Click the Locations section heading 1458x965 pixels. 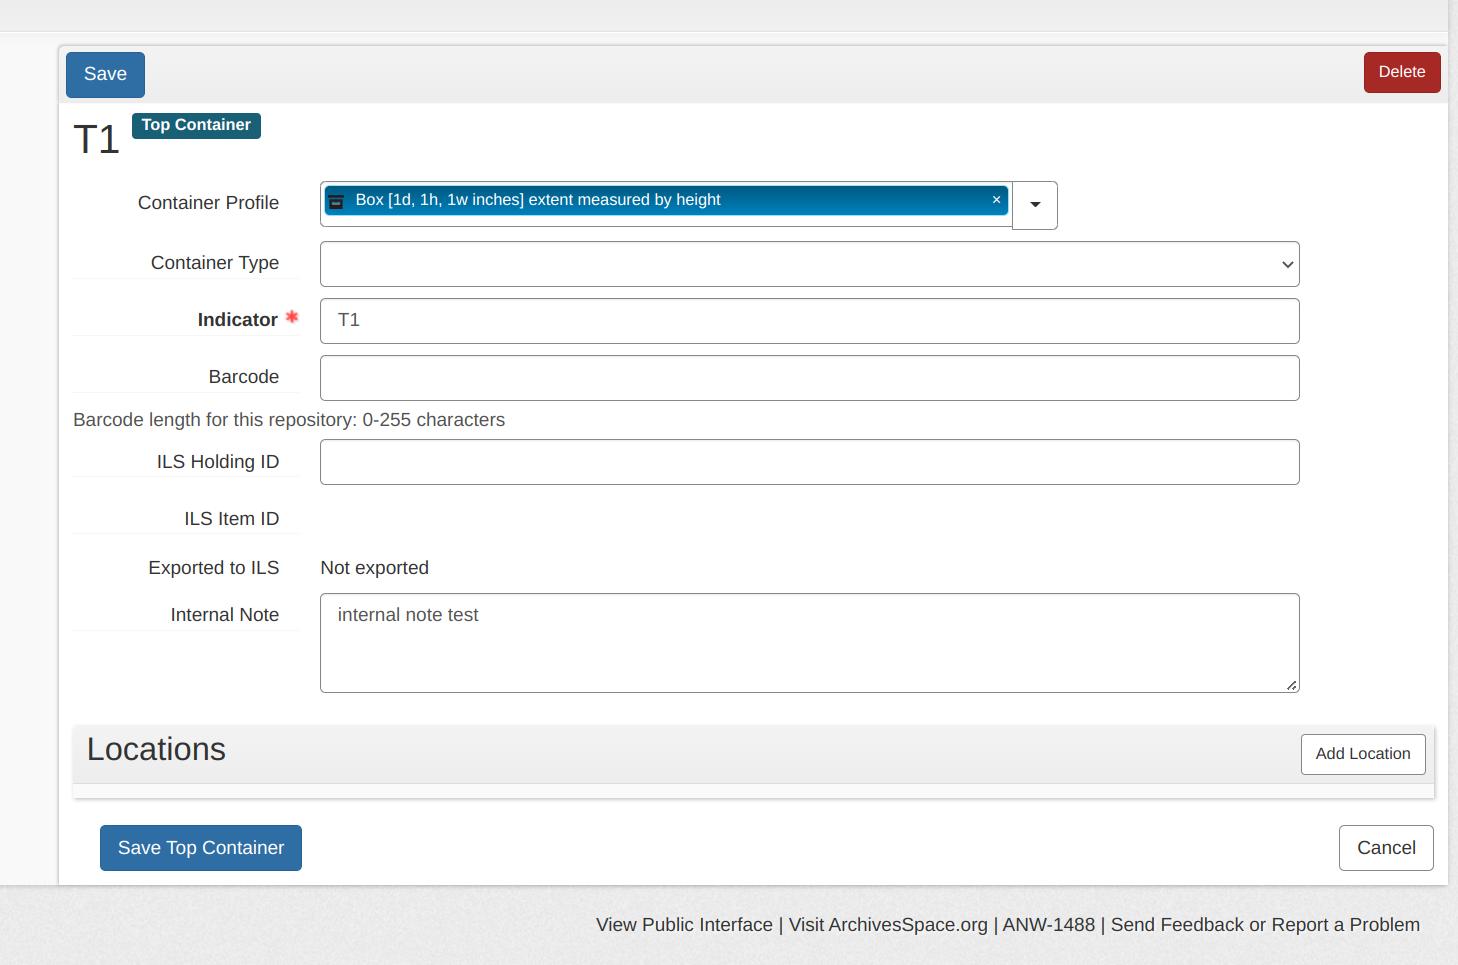pyautogui.click(x=156, y=750)
